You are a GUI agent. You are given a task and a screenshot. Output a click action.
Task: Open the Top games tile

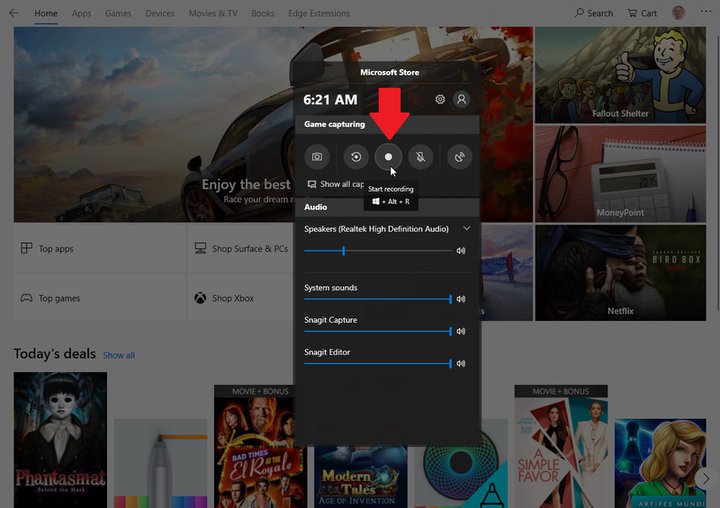coord(100,298)
